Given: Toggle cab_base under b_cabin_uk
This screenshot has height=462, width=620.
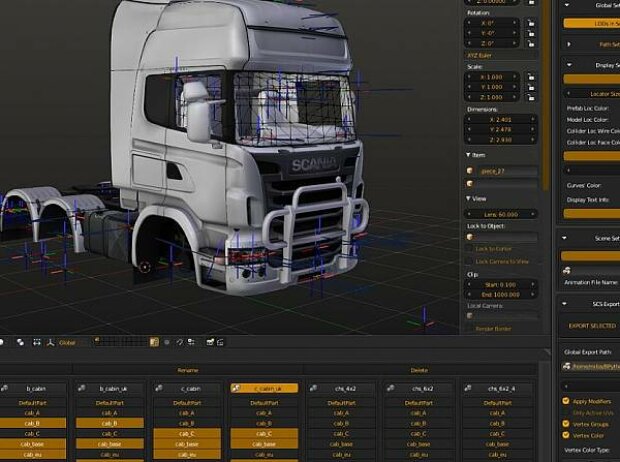Looking at the screenshot, I should coord(110,444).
